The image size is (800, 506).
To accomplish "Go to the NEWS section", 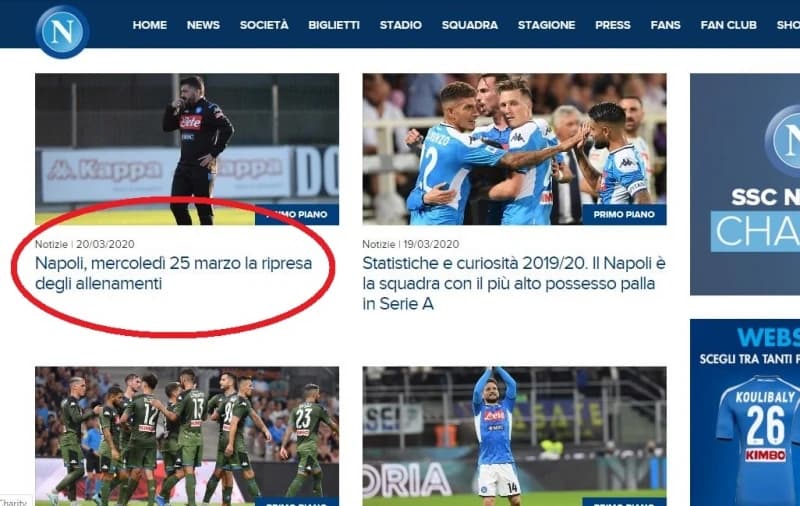I will click(203, 25).
